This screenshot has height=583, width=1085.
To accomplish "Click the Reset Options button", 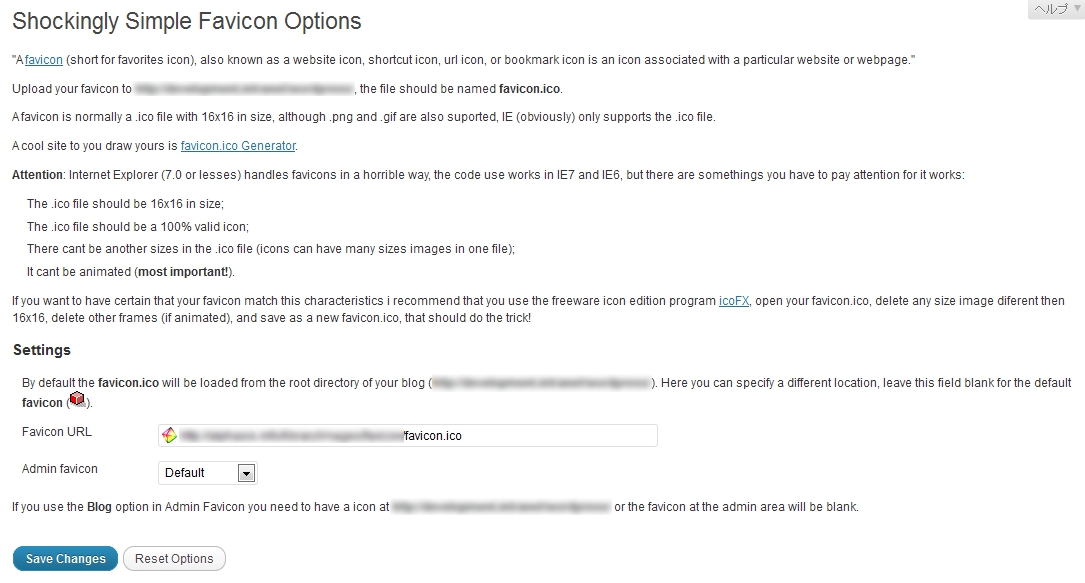I will (x=174, y=559).
